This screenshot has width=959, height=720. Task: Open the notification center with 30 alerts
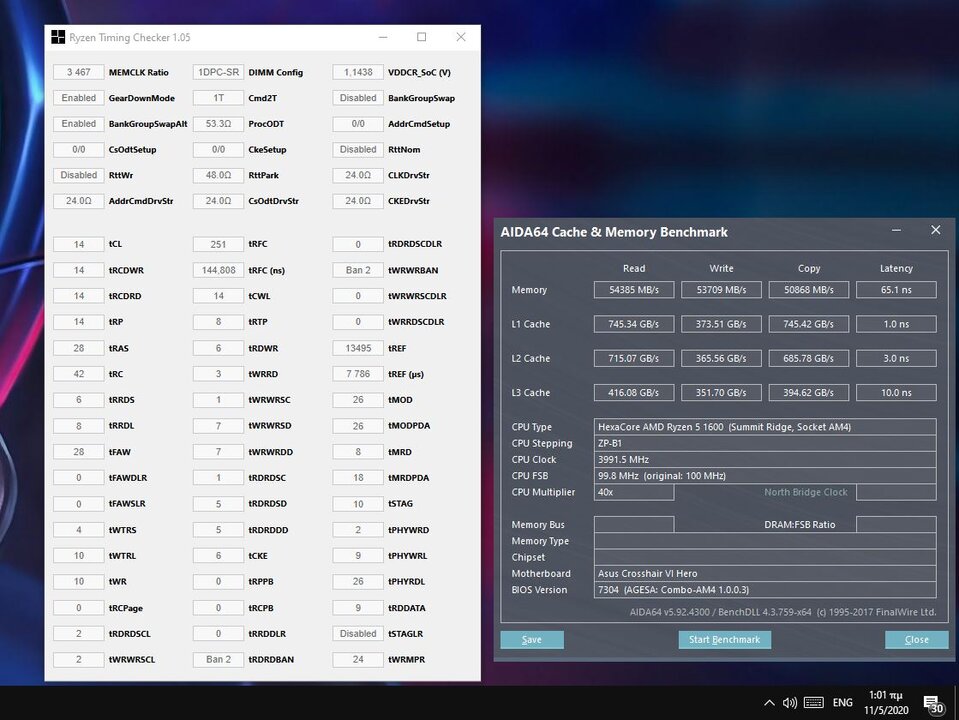click(933, 705)
